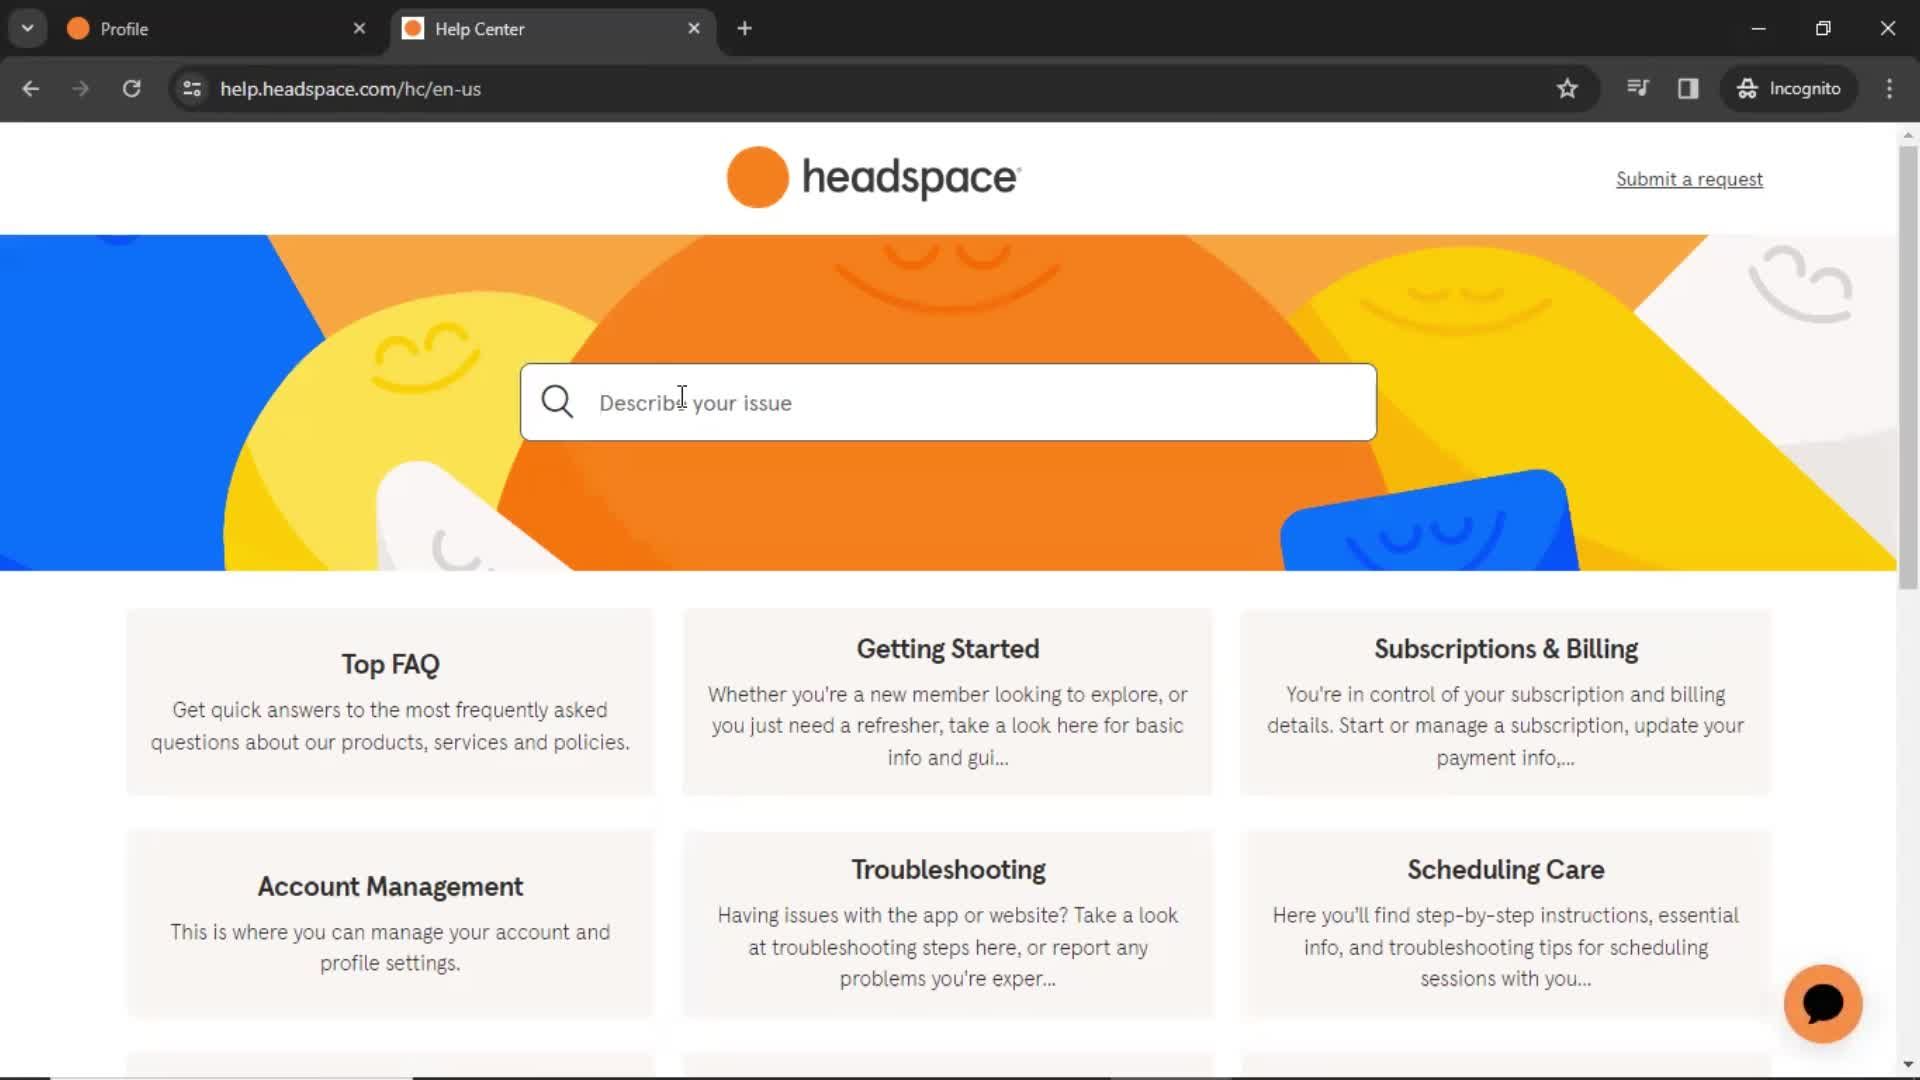The height and width of the screenshot is (1080, 1920).
Task: Open the Incognito indicator
Action: click(1789, 88)
